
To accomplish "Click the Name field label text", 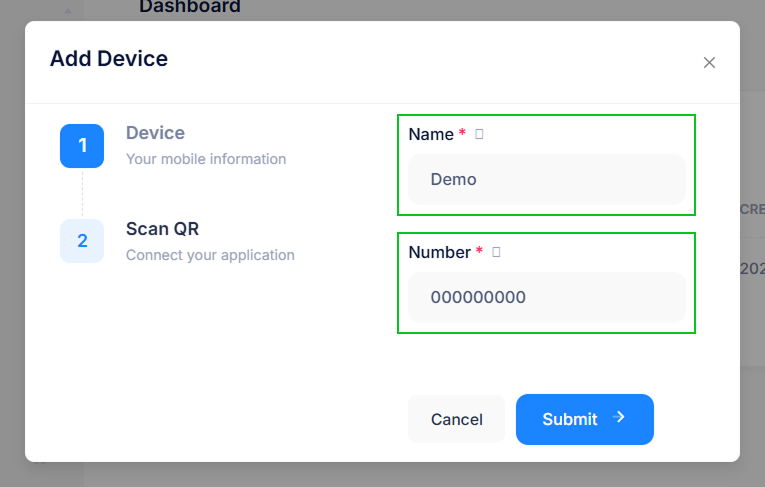I will 431,134.
